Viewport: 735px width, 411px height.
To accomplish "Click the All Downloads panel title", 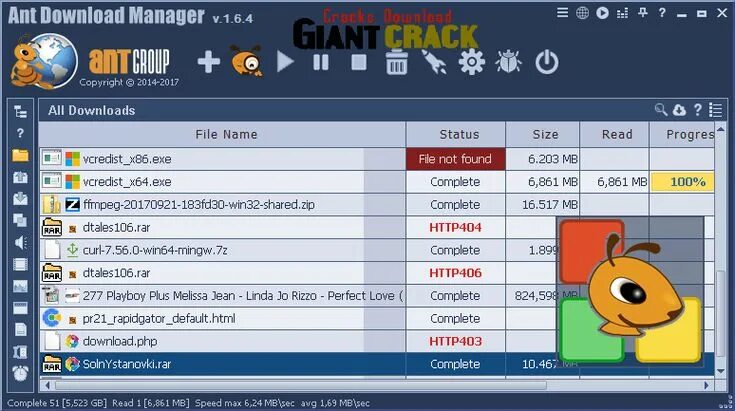I will 91,110.
